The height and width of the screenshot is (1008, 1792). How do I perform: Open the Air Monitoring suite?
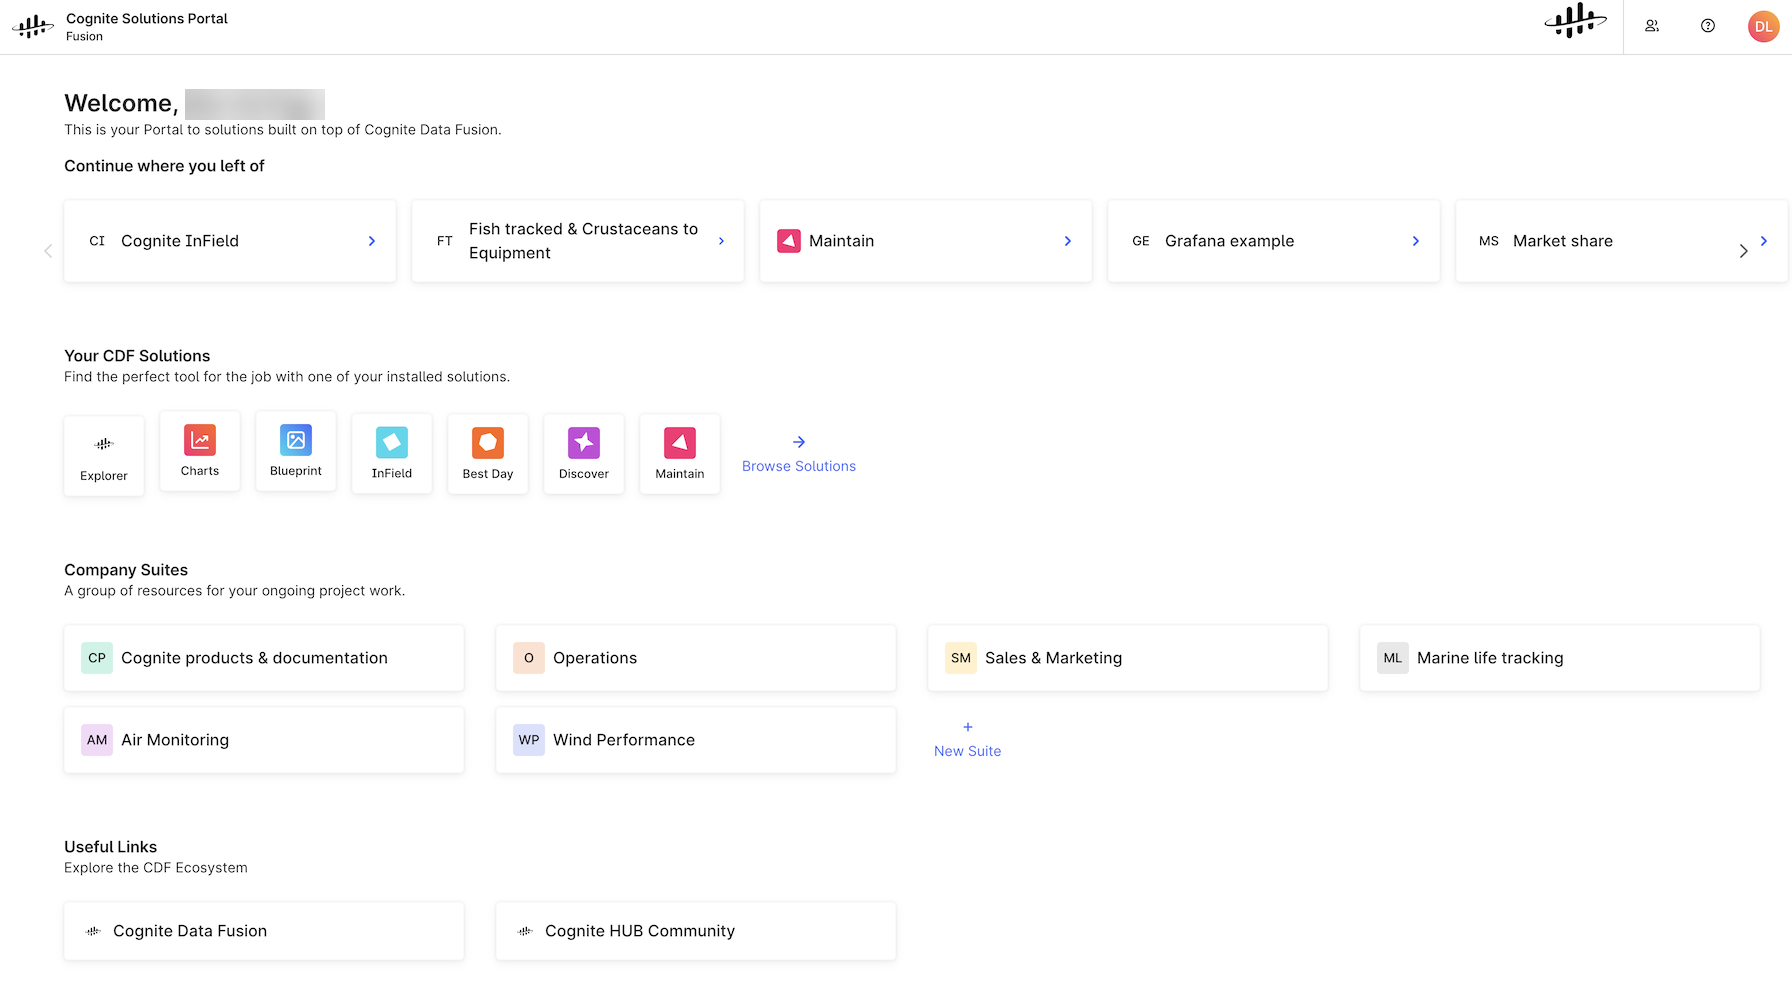click(264, 740)
